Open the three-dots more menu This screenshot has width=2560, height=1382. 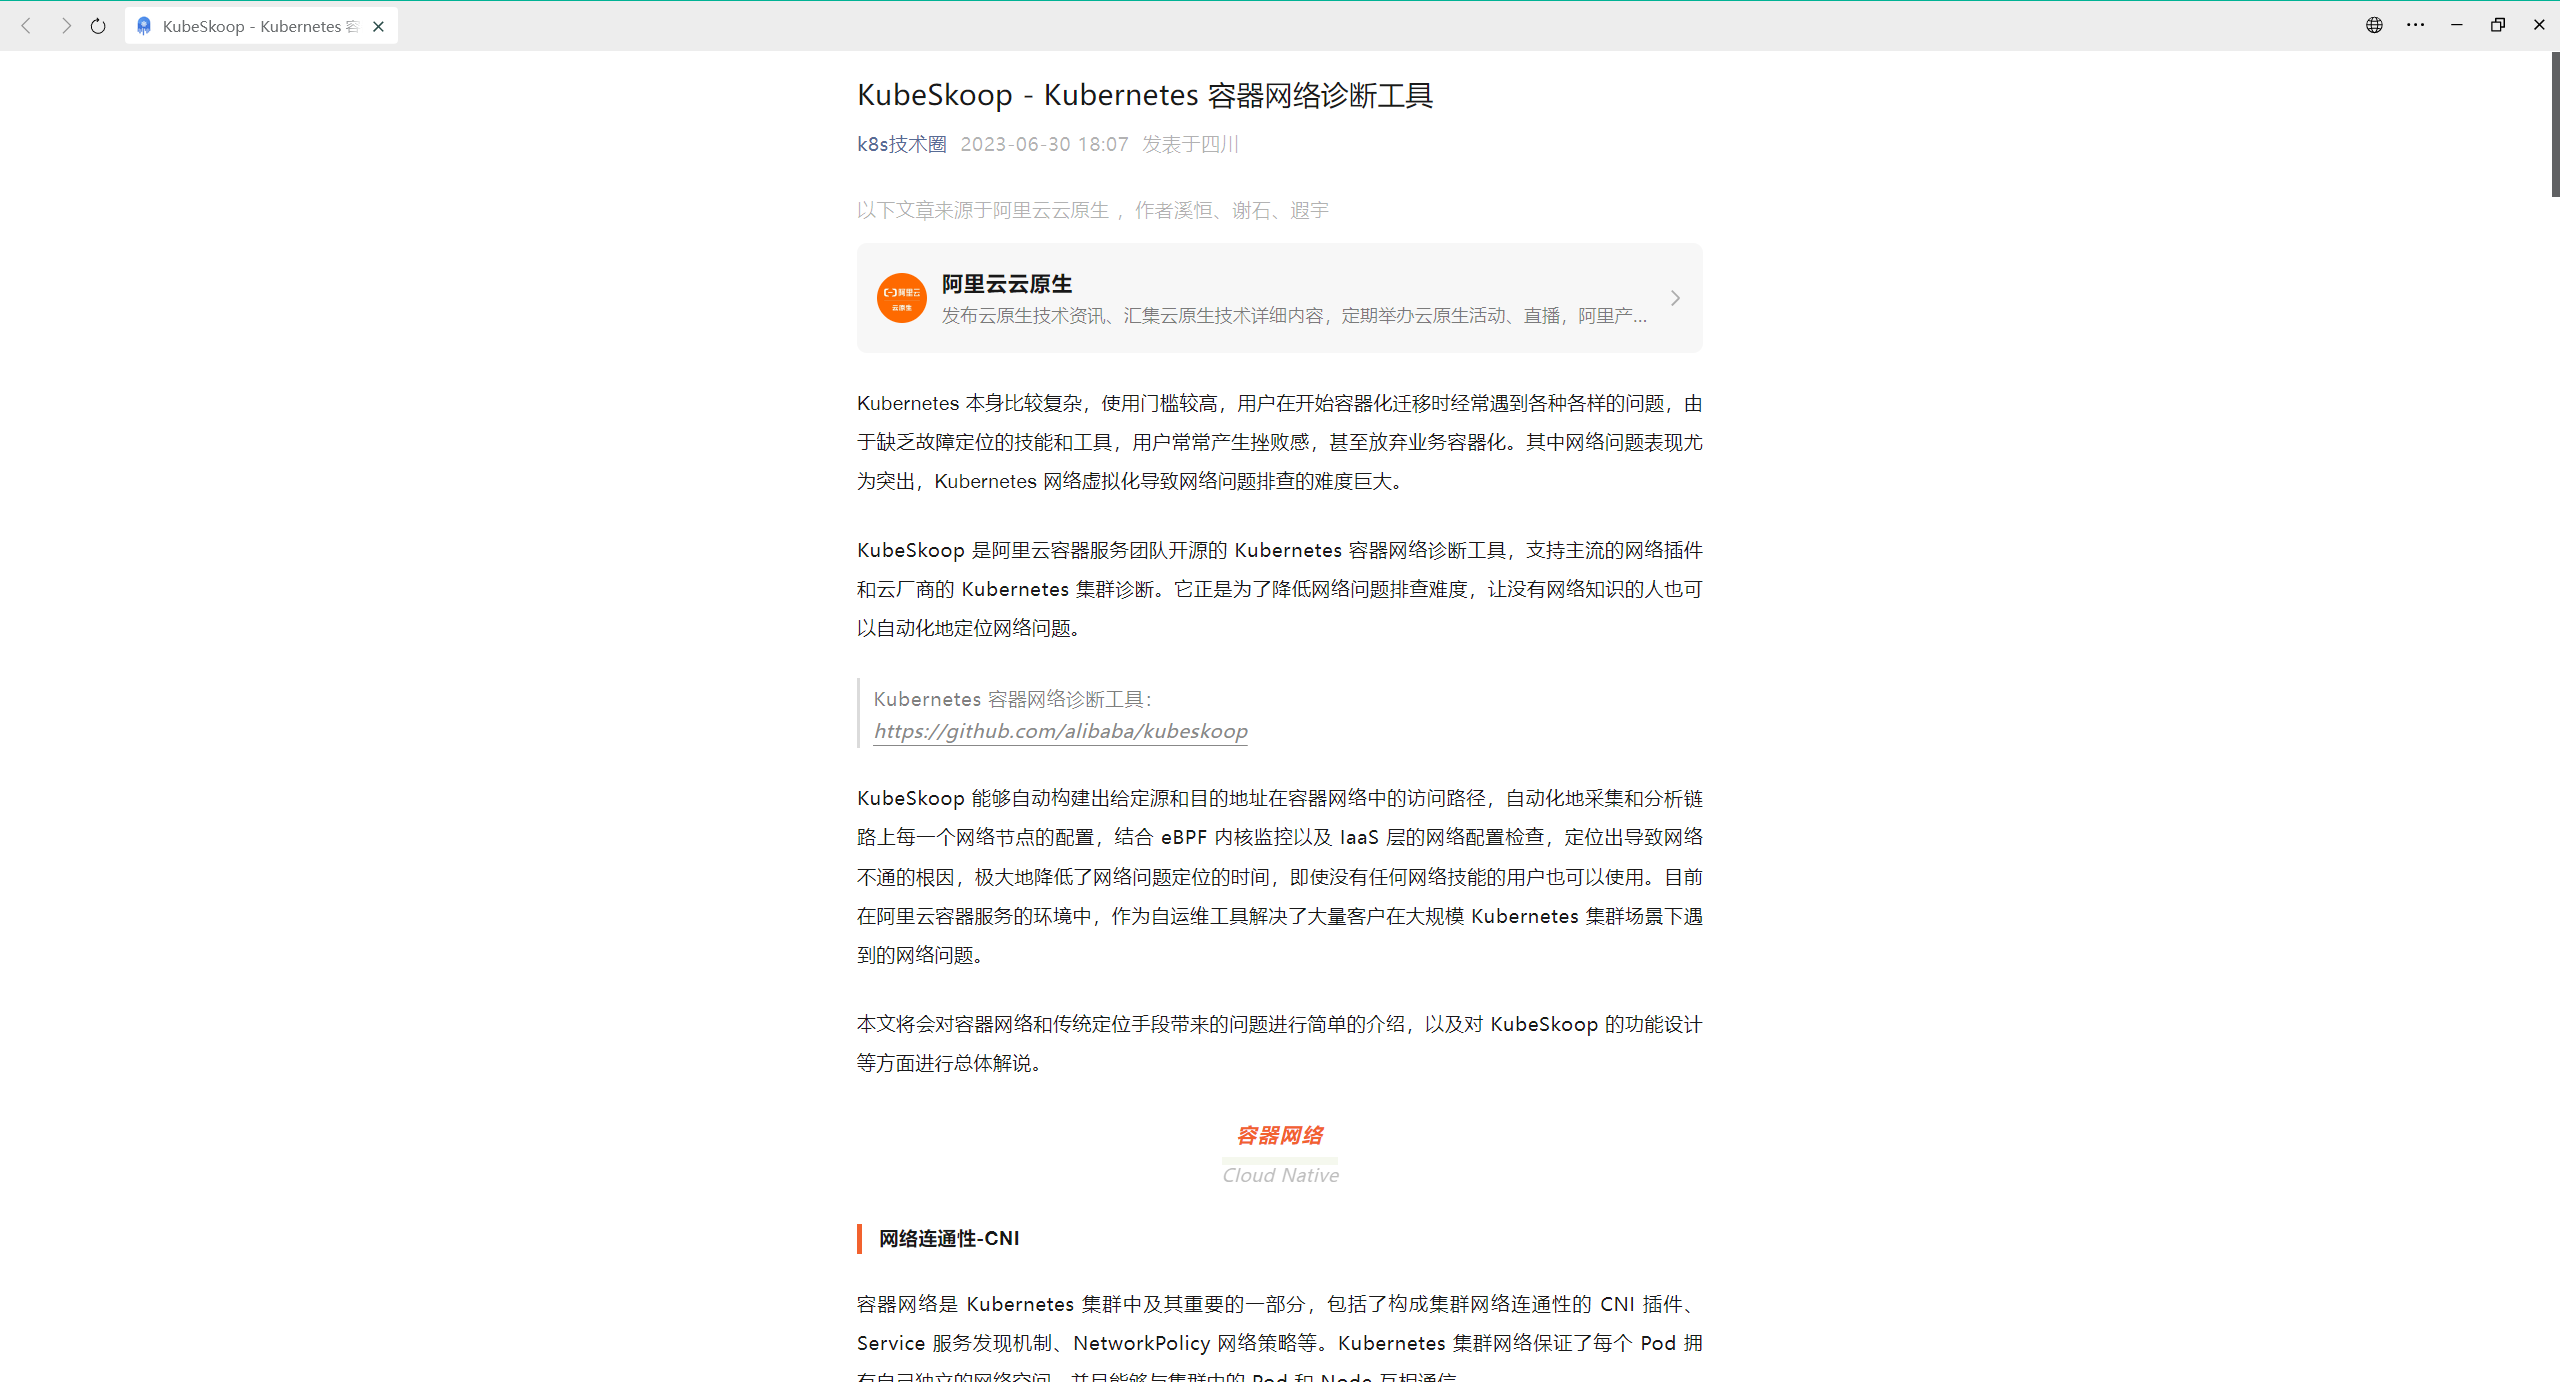[2415, 25]
